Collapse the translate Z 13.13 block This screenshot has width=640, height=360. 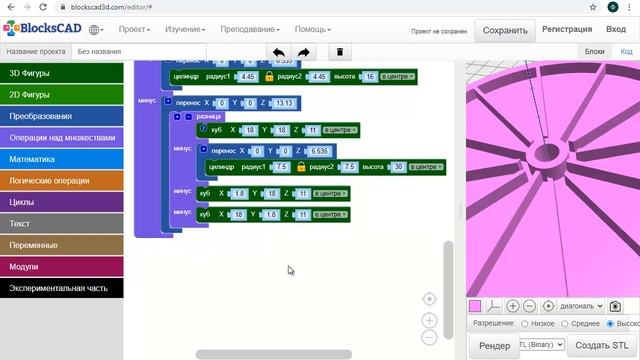168,101
